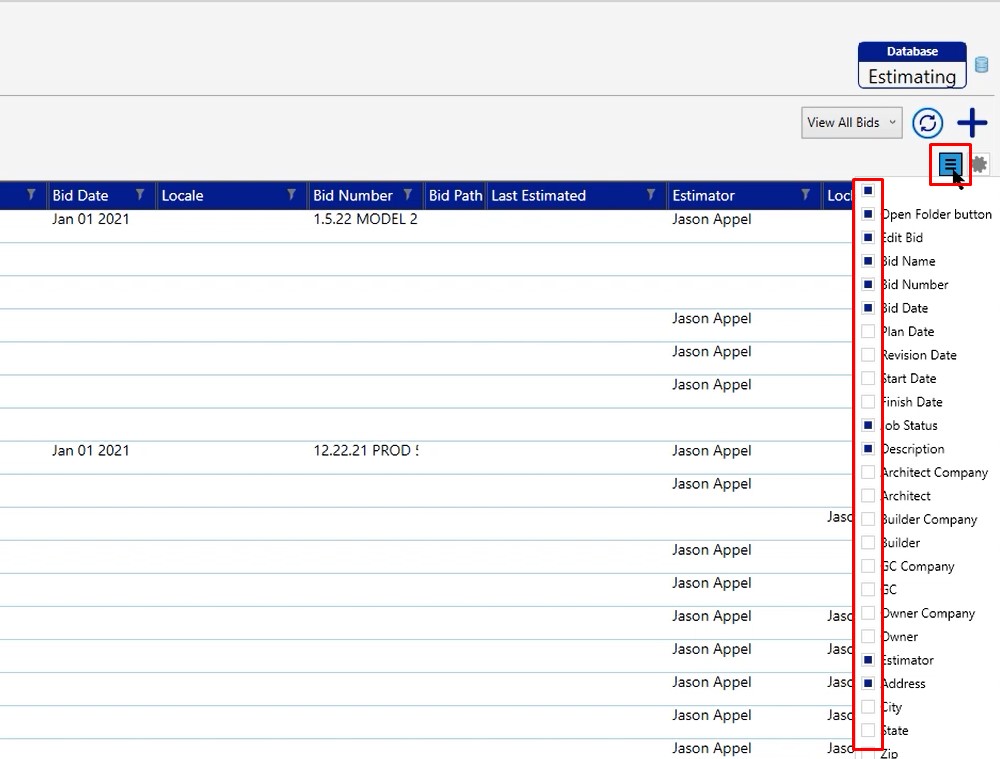The image size is (1000, 759).
Task: Click the Bid Path column header
Action: (454, 195)
